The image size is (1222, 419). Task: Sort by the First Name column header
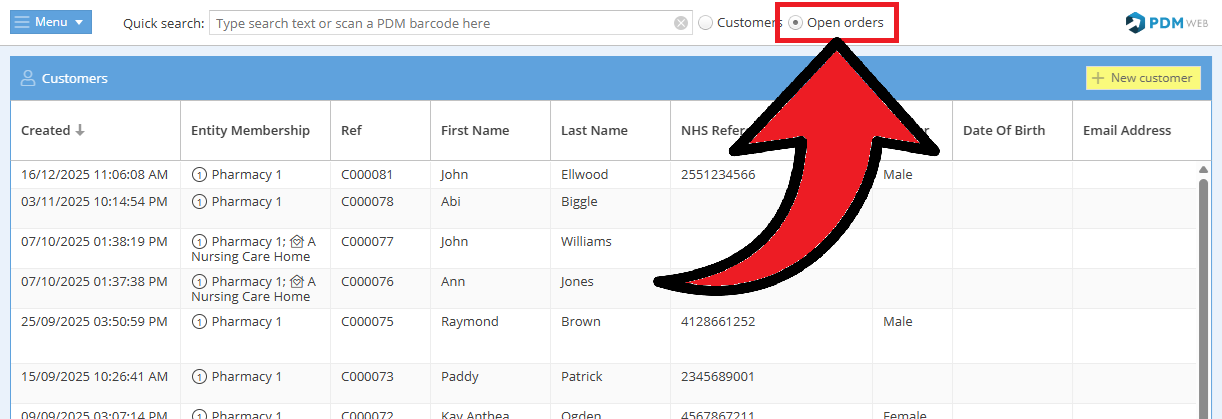tap(475, 130)
